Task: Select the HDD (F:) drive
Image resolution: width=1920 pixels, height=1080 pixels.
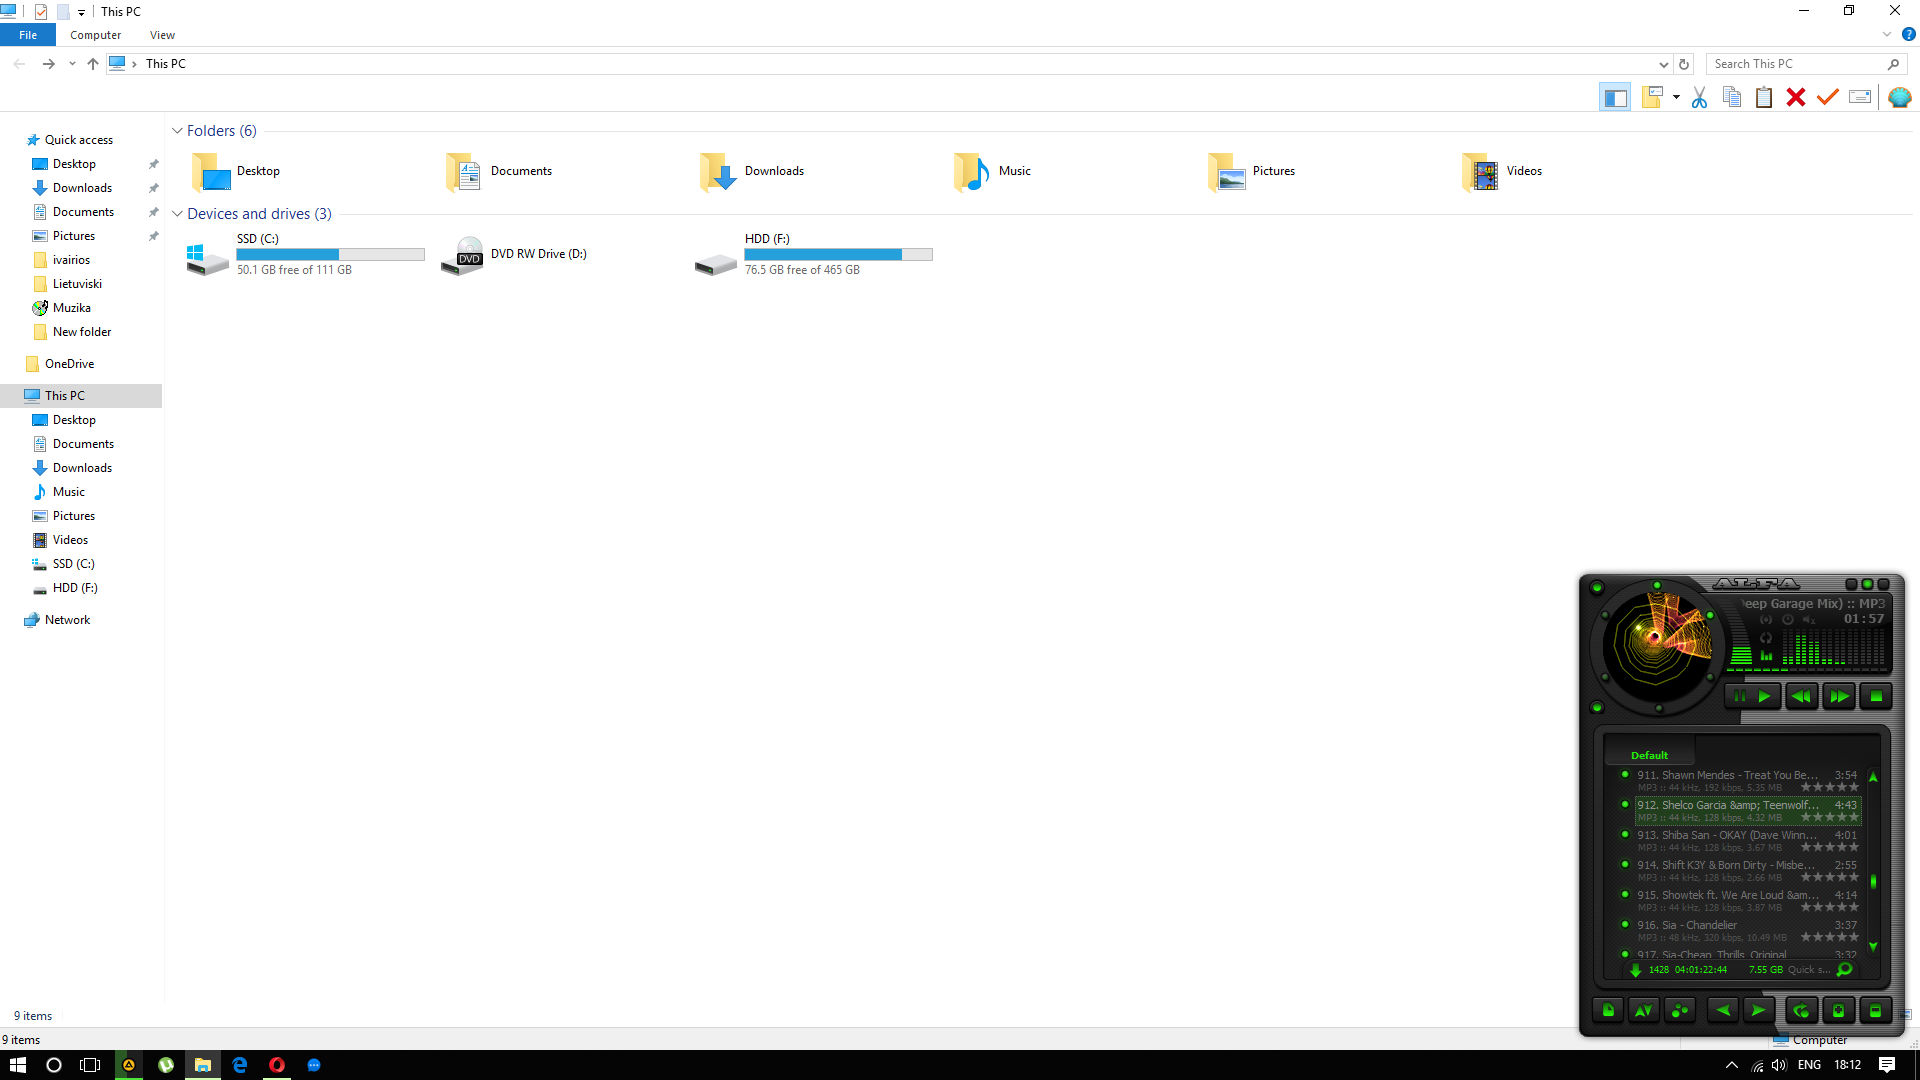Action: click(814, 254)
